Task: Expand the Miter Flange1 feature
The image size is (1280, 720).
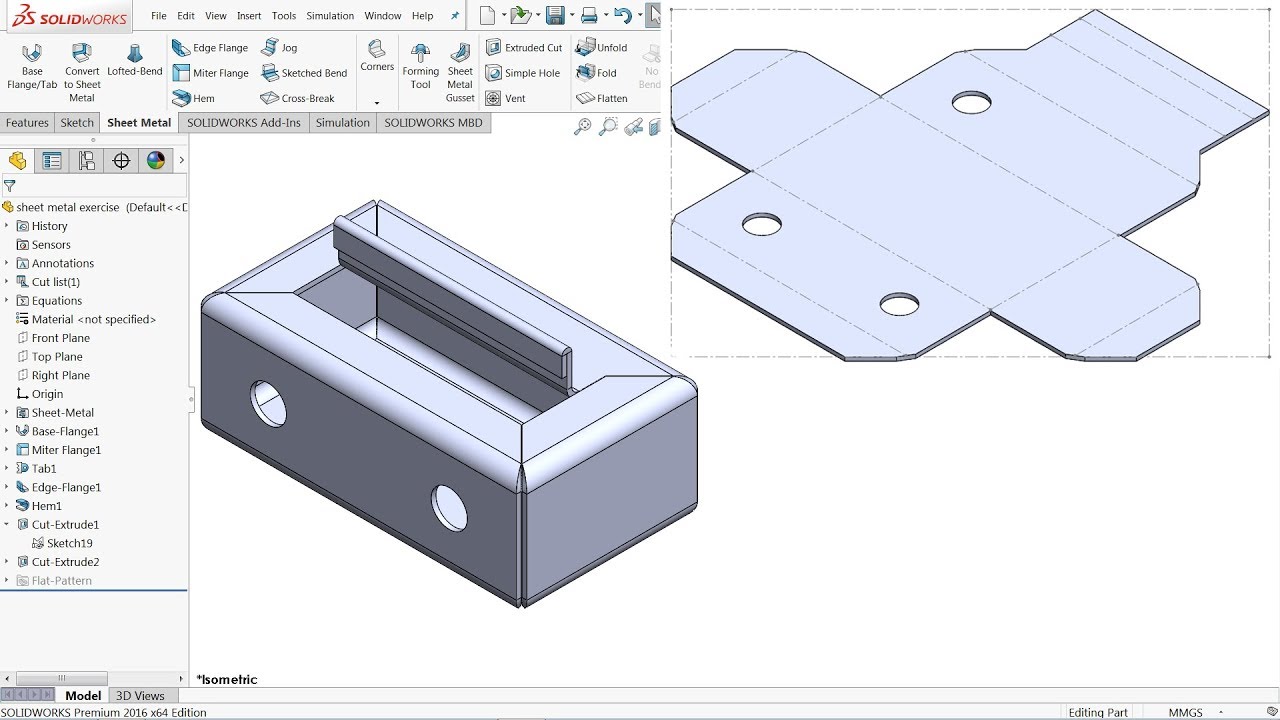Action: click(7, 450)
